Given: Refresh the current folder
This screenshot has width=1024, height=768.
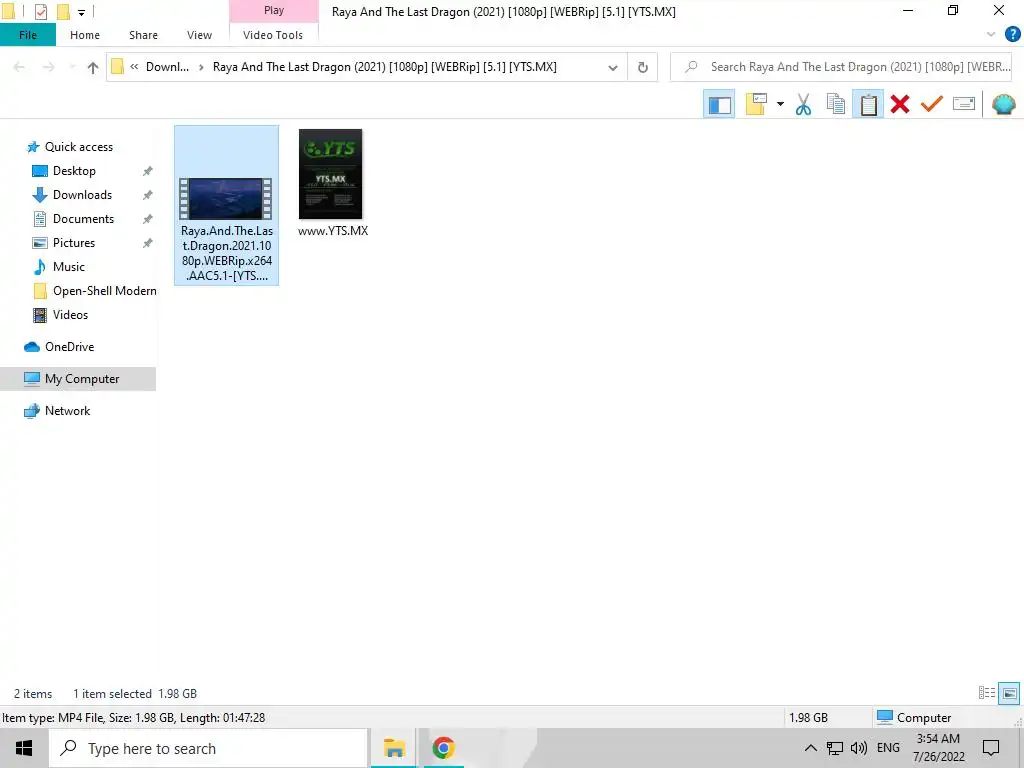Looking at the screenshot, I should point(643,67).
